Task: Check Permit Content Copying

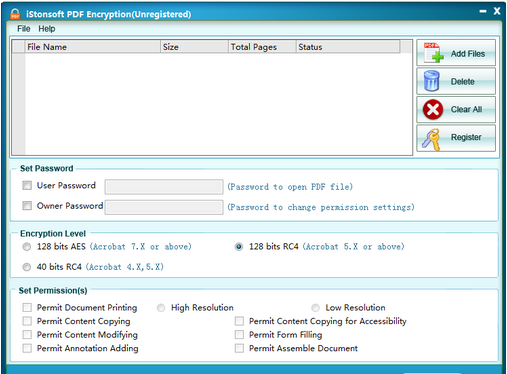Action: point(27,321)
